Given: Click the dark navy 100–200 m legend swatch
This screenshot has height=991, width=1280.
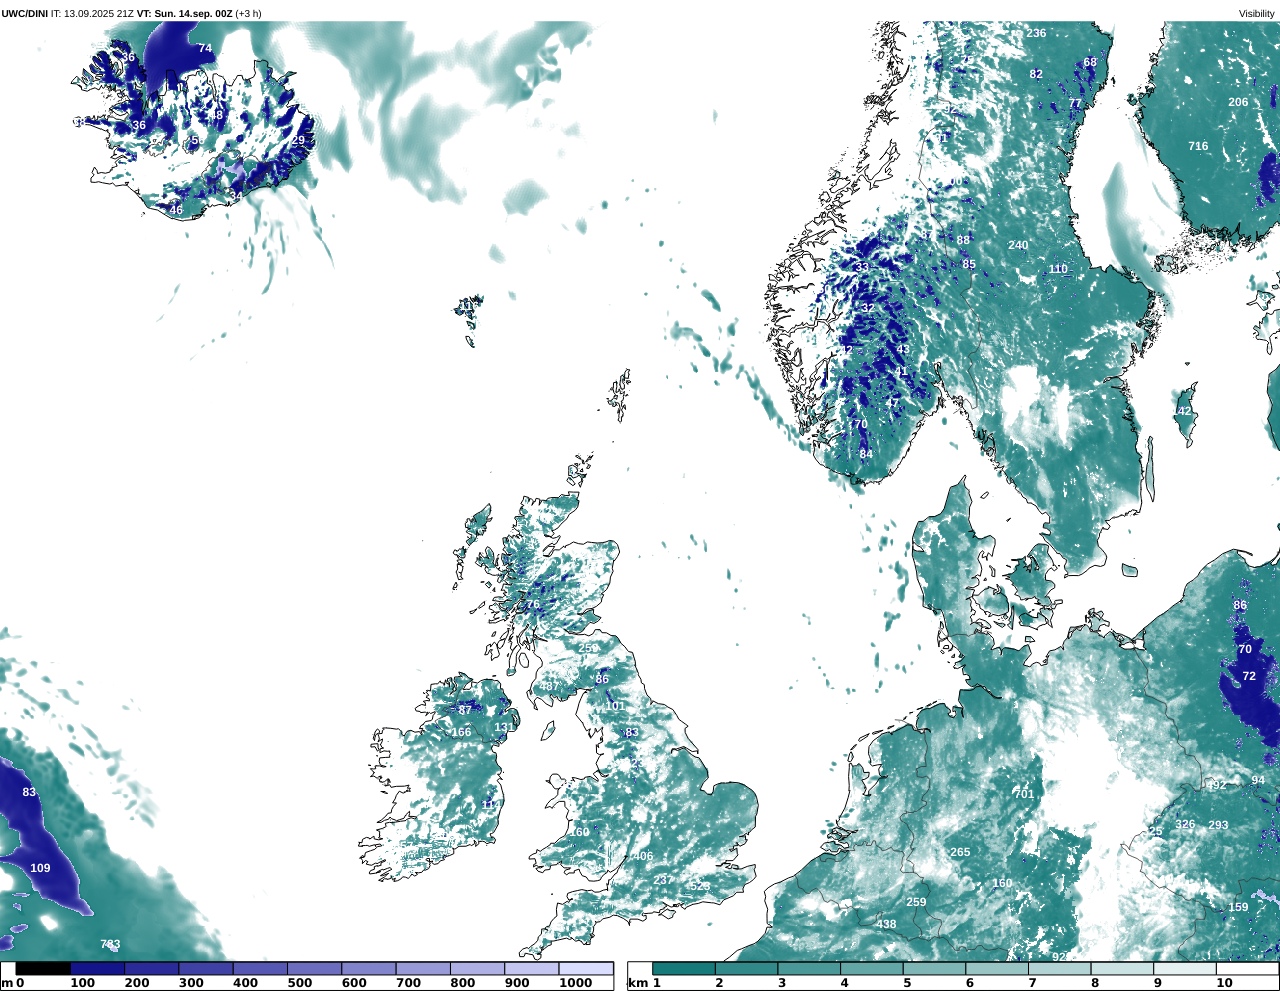Looking at the screenshot, I should click(x=97, y=968).
